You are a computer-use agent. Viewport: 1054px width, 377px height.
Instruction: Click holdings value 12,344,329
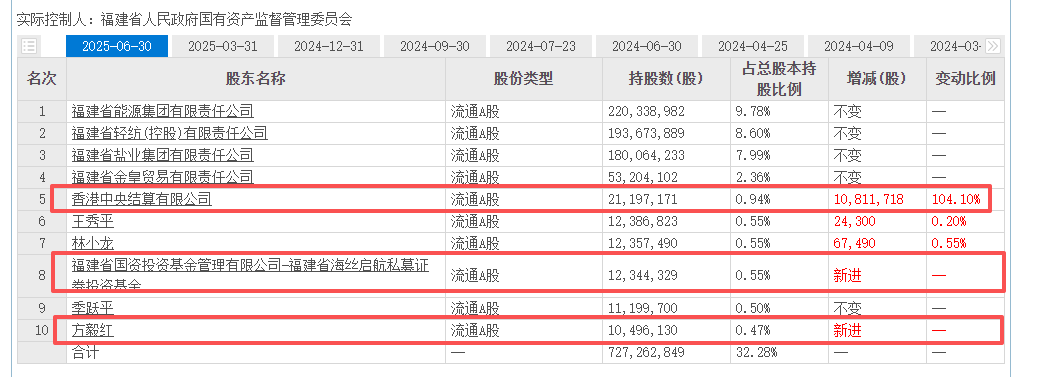[x=643, y=275]
